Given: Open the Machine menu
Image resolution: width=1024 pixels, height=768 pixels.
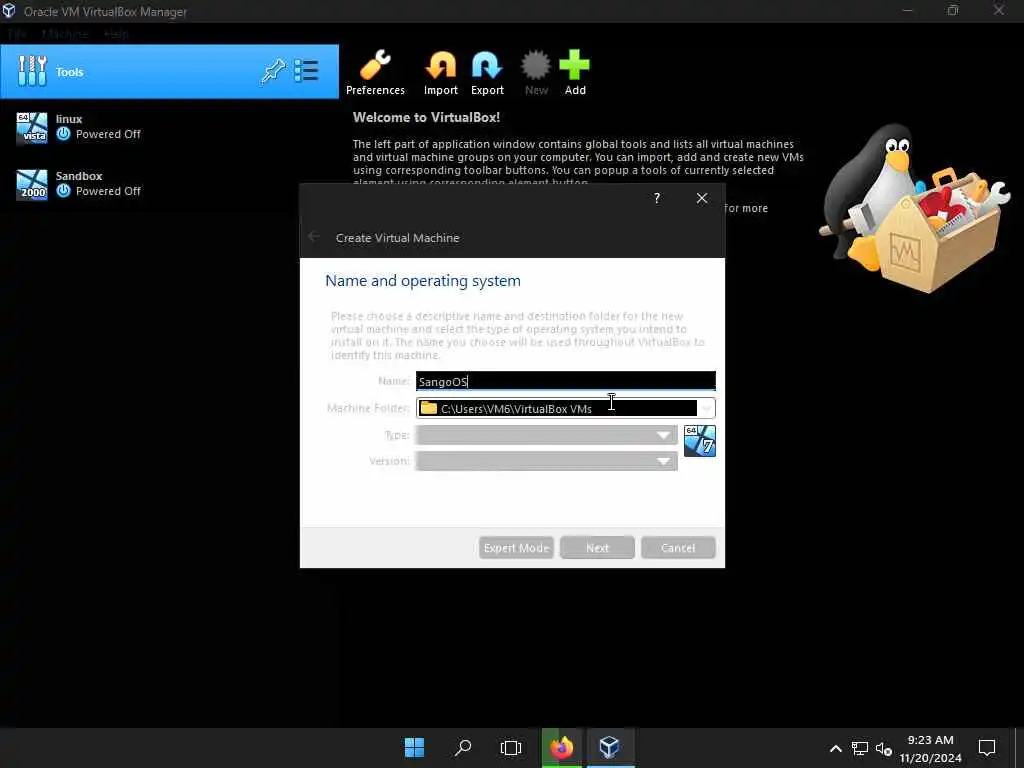Looking at the screenshot, I should (x=64, y=34).
